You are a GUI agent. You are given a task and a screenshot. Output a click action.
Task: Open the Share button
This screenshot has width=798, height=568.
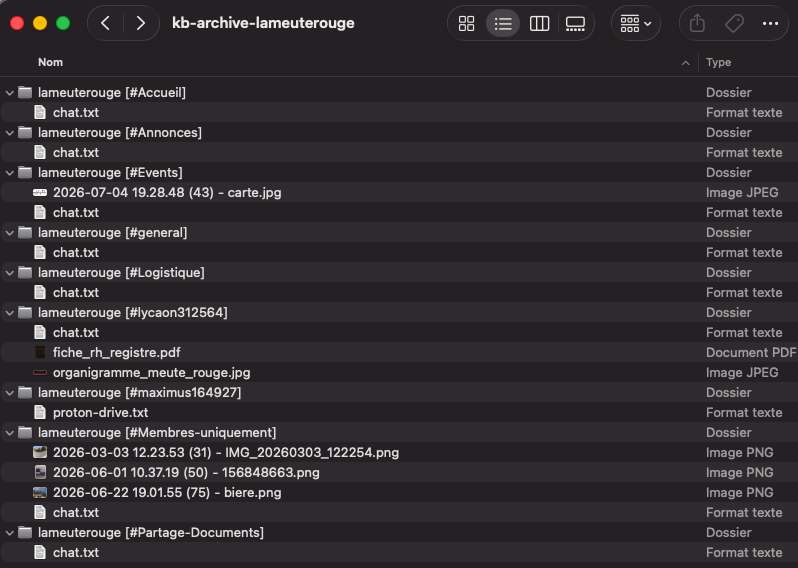coord(697,23)
